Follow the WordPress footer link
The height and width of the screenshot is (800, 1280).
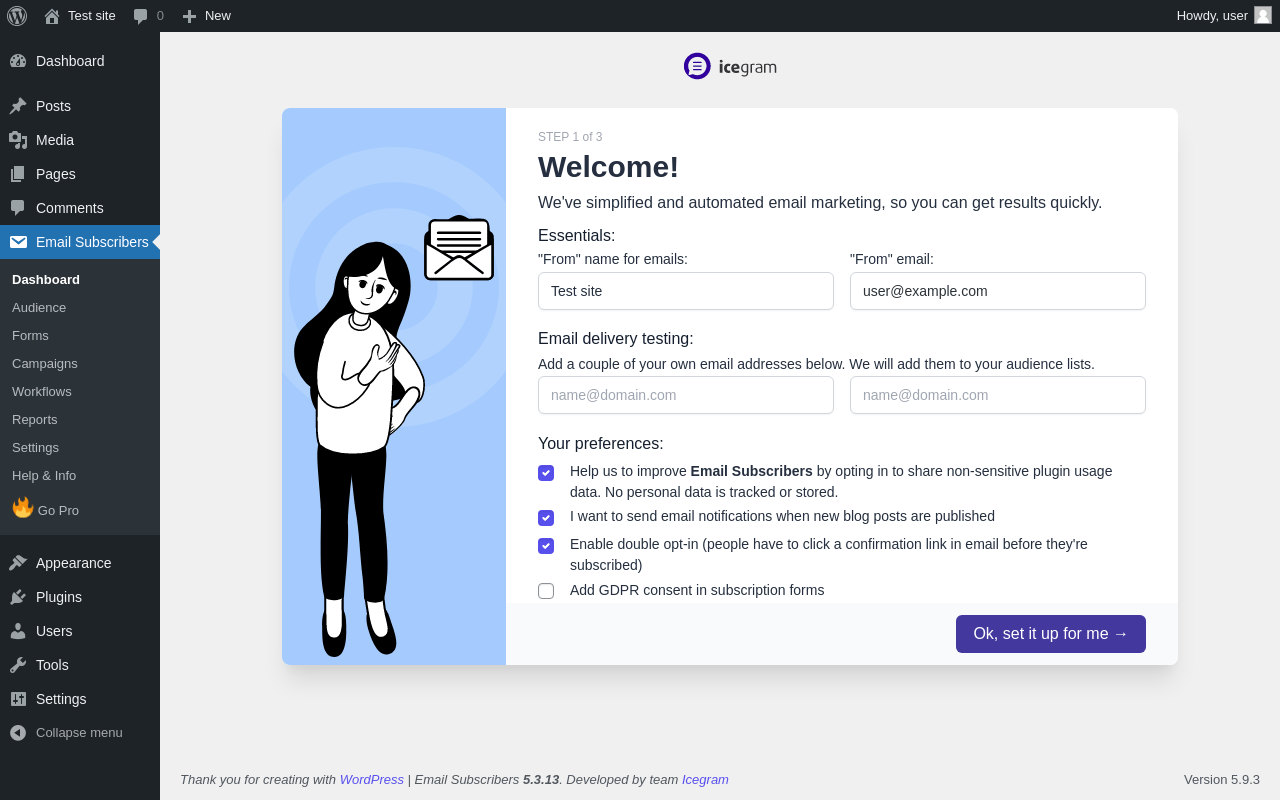pos(372,780)
